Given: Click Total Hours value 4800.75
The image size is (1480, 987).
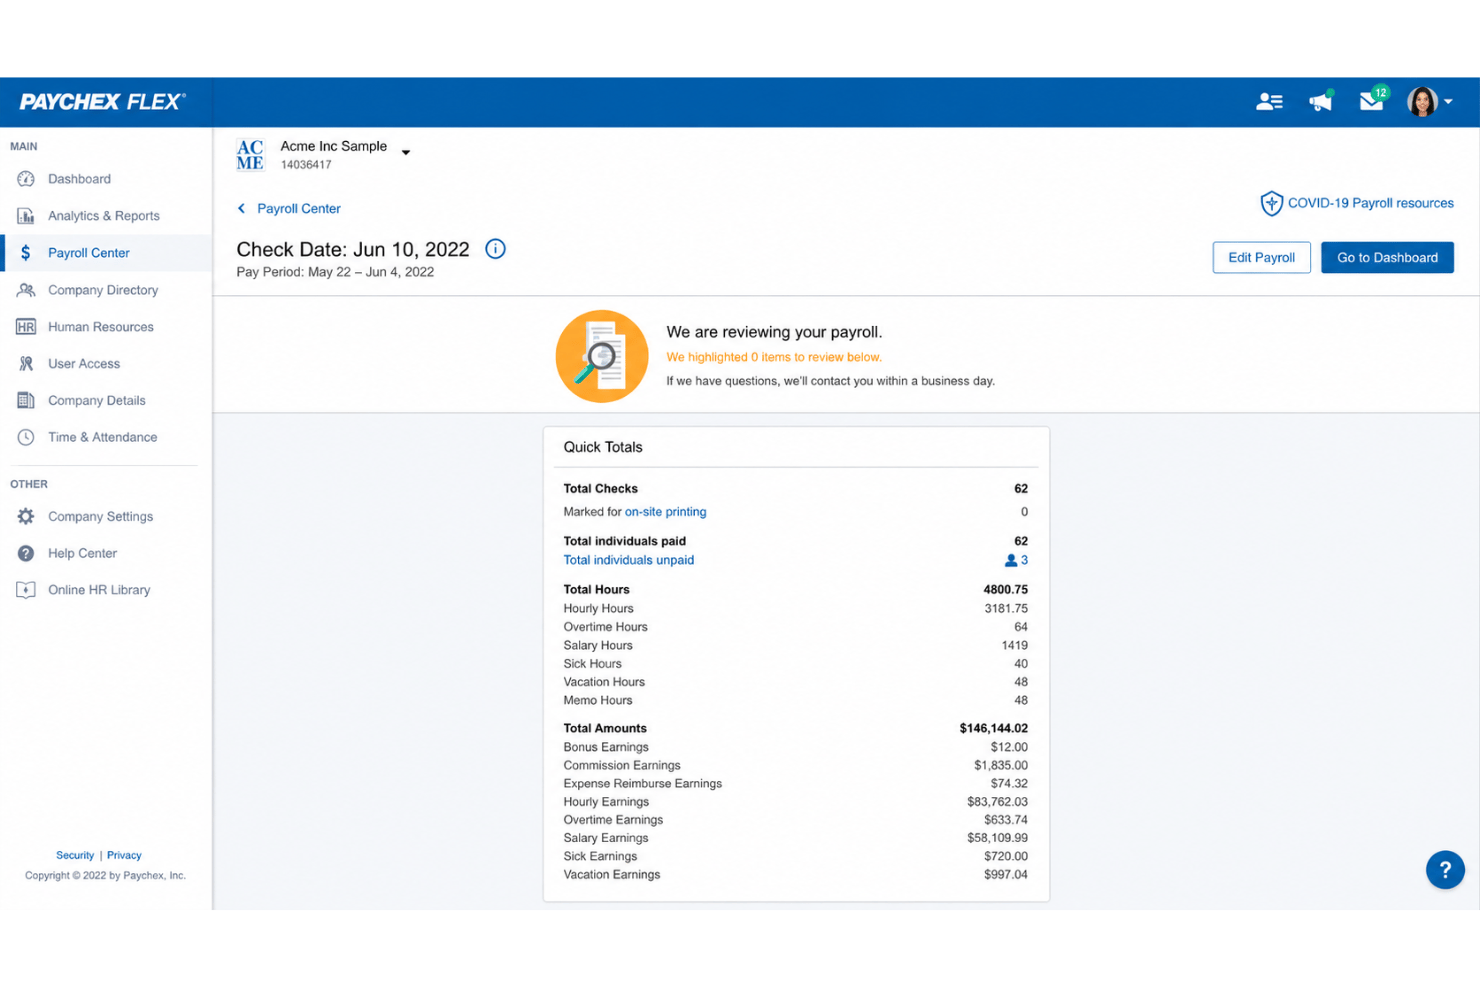Looking at the screenshot, I should point(1005,589).
